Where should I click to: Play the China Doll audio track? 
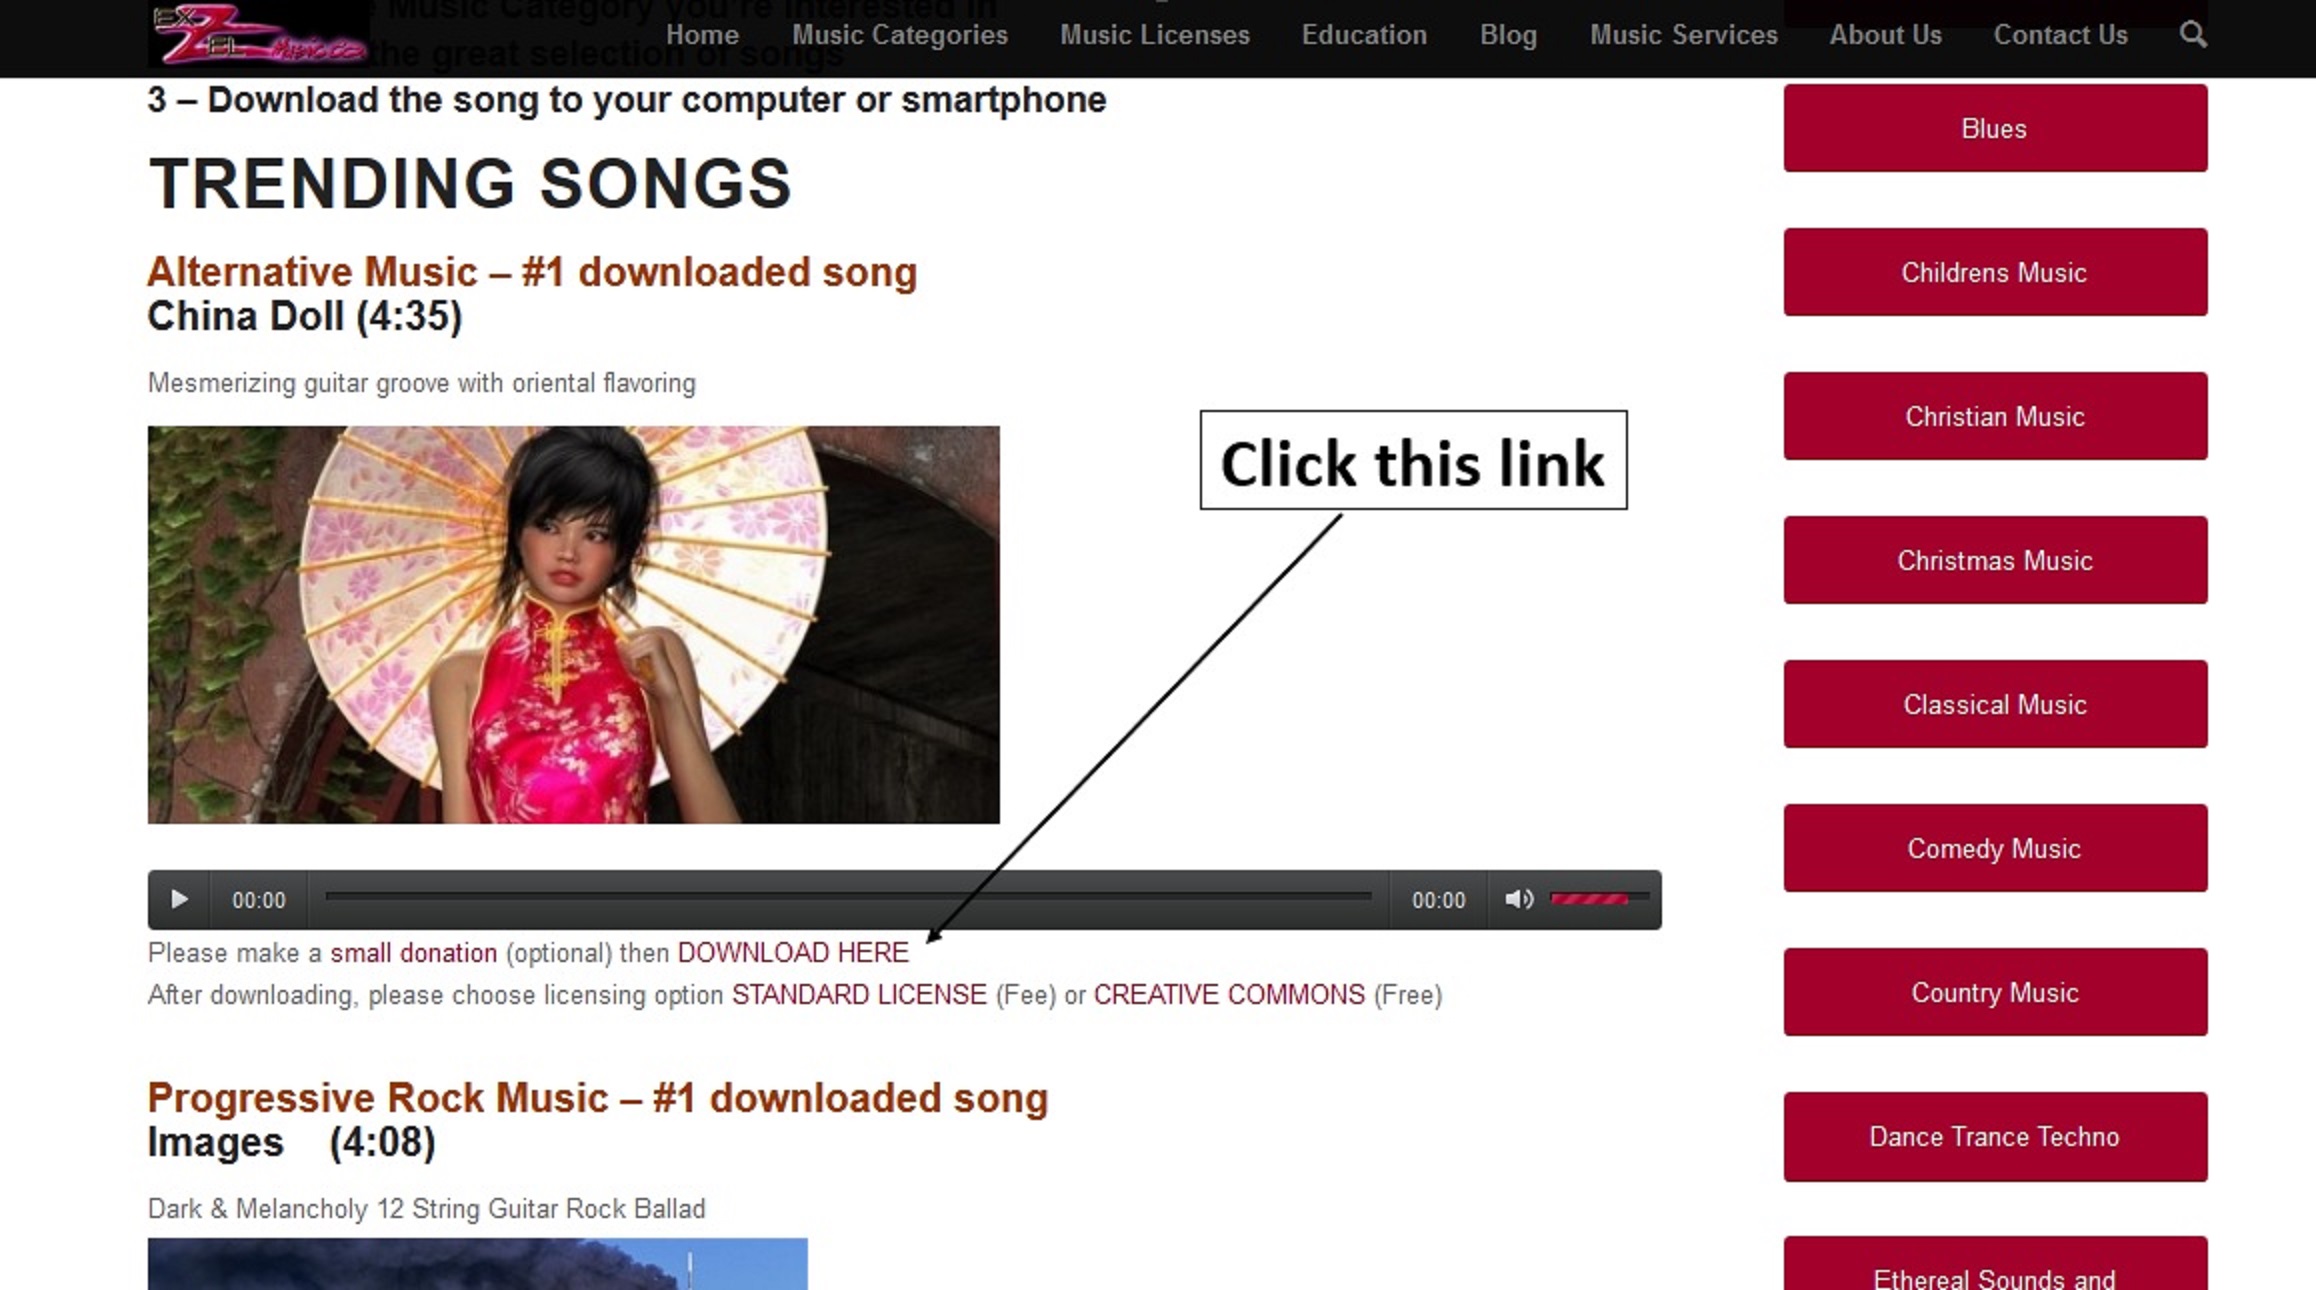[179, 899]
